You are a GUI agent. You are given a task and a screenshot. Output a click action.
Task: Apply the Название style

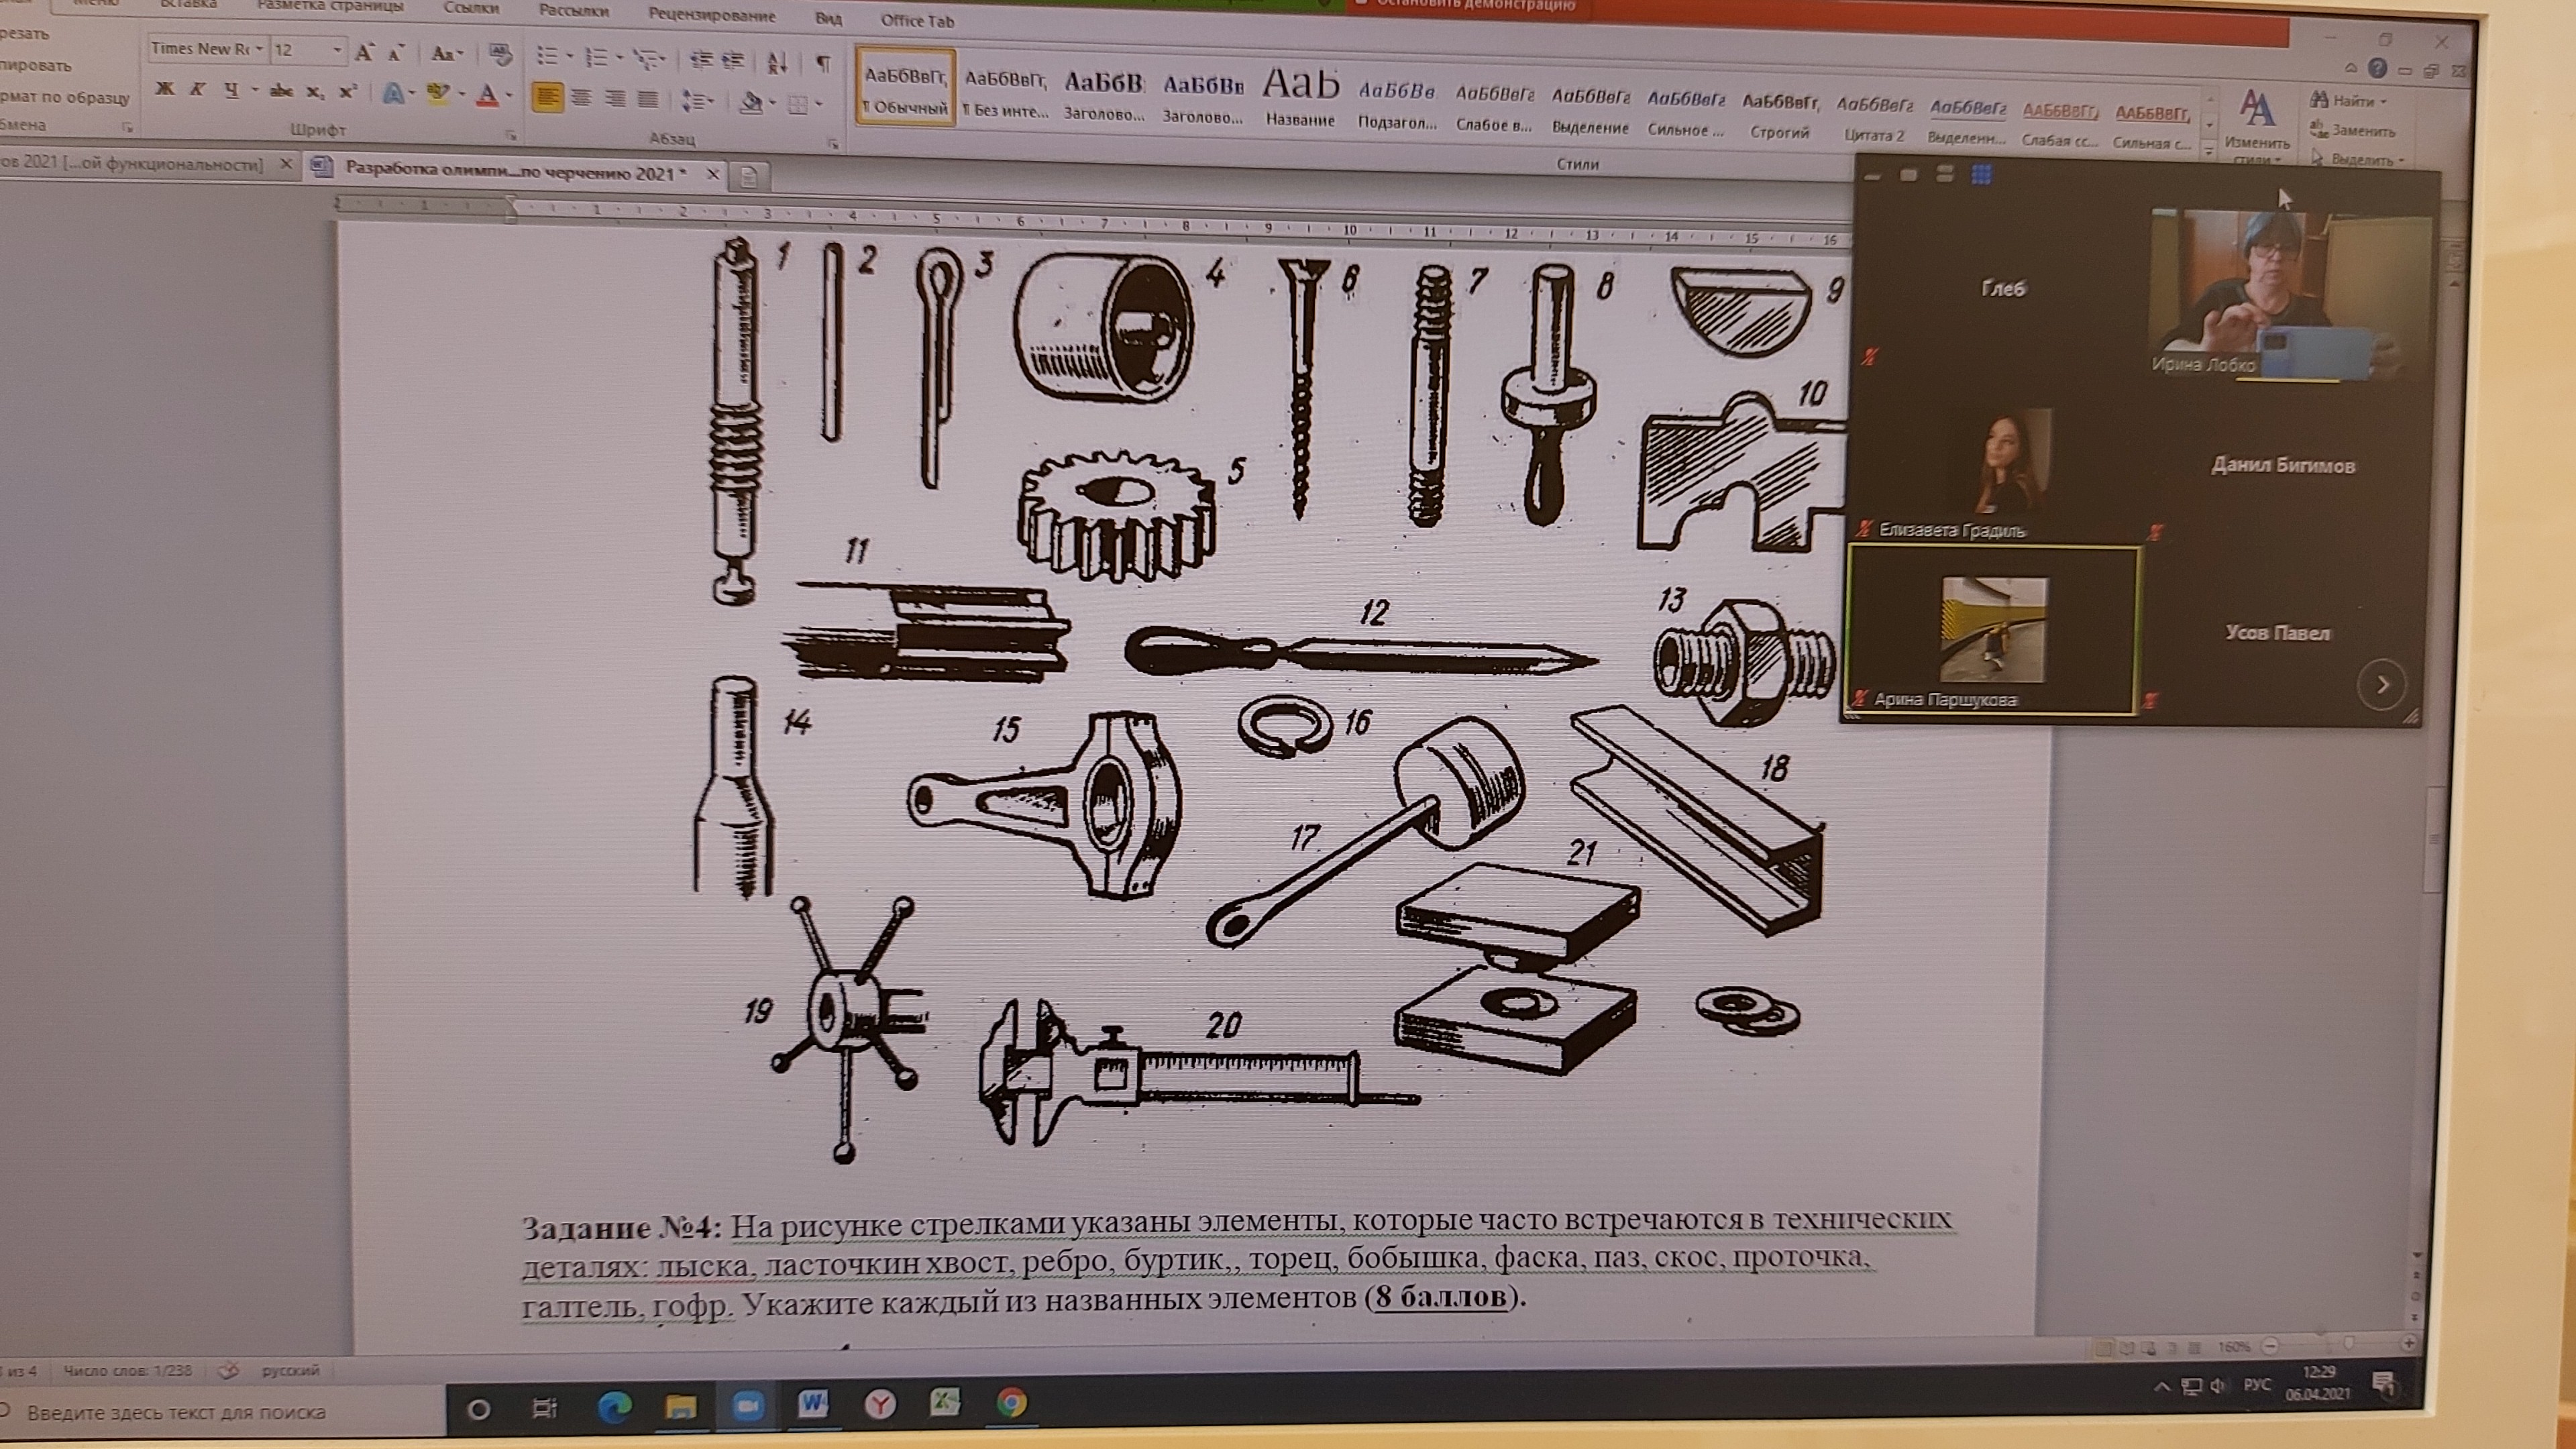[1300, 96]
